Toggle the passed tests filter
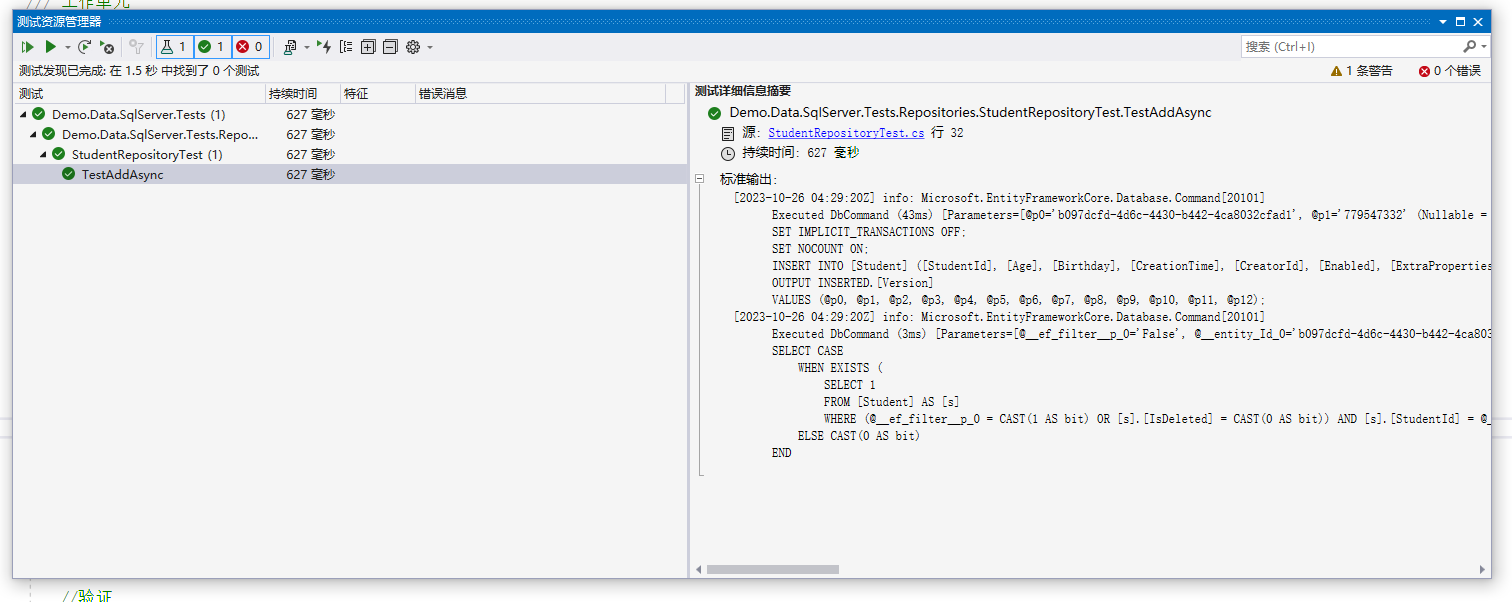Screen dimensions: 1512x602 click(x=211, y=47)
